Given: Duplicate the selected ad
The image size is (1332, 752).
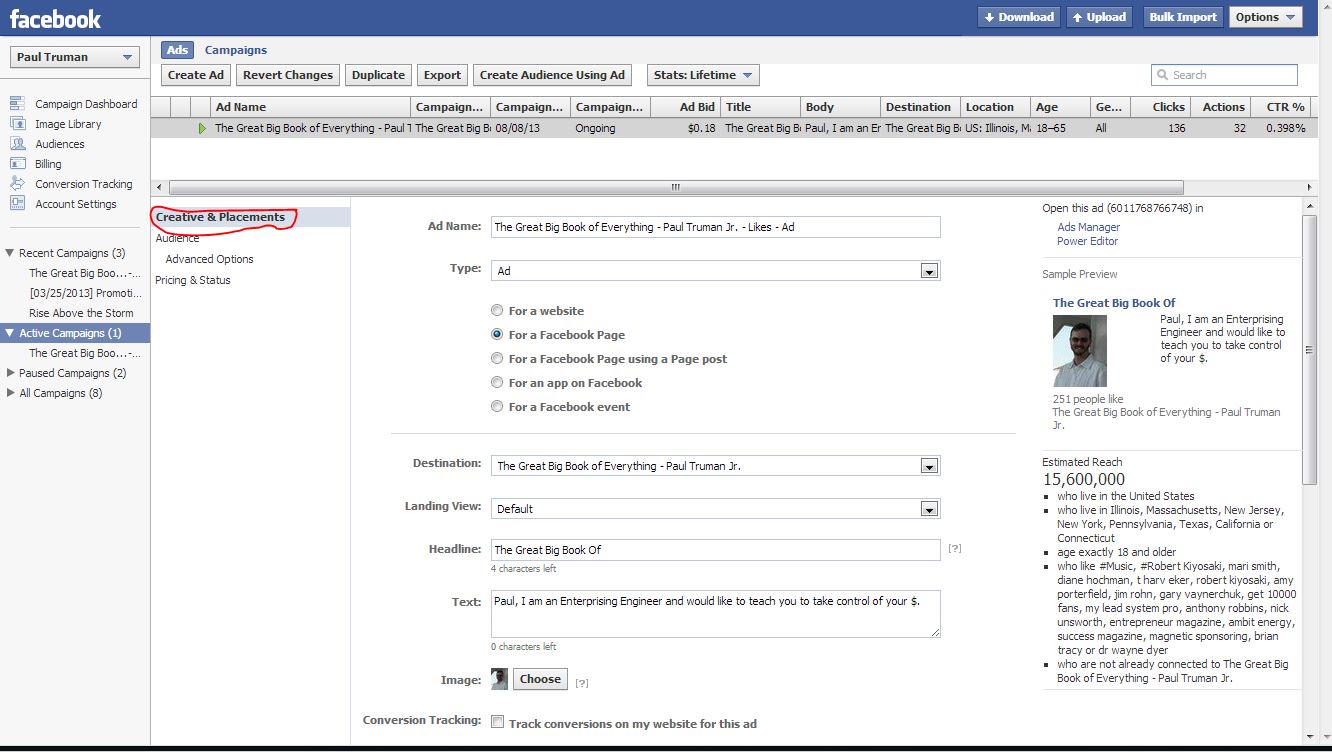Looking at the screenshot, I should click(x=378, y=75).
